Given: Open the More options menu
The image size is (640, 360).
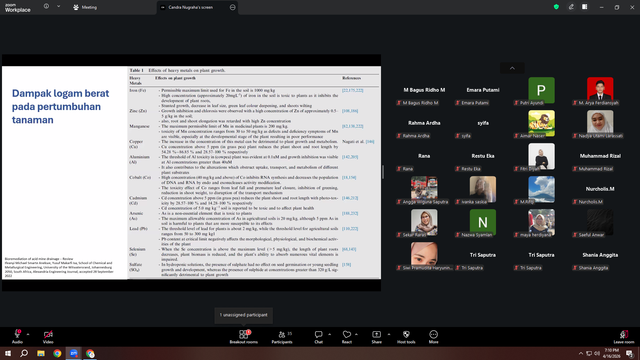Looking at the screenshot, I should tap(433, 336).
